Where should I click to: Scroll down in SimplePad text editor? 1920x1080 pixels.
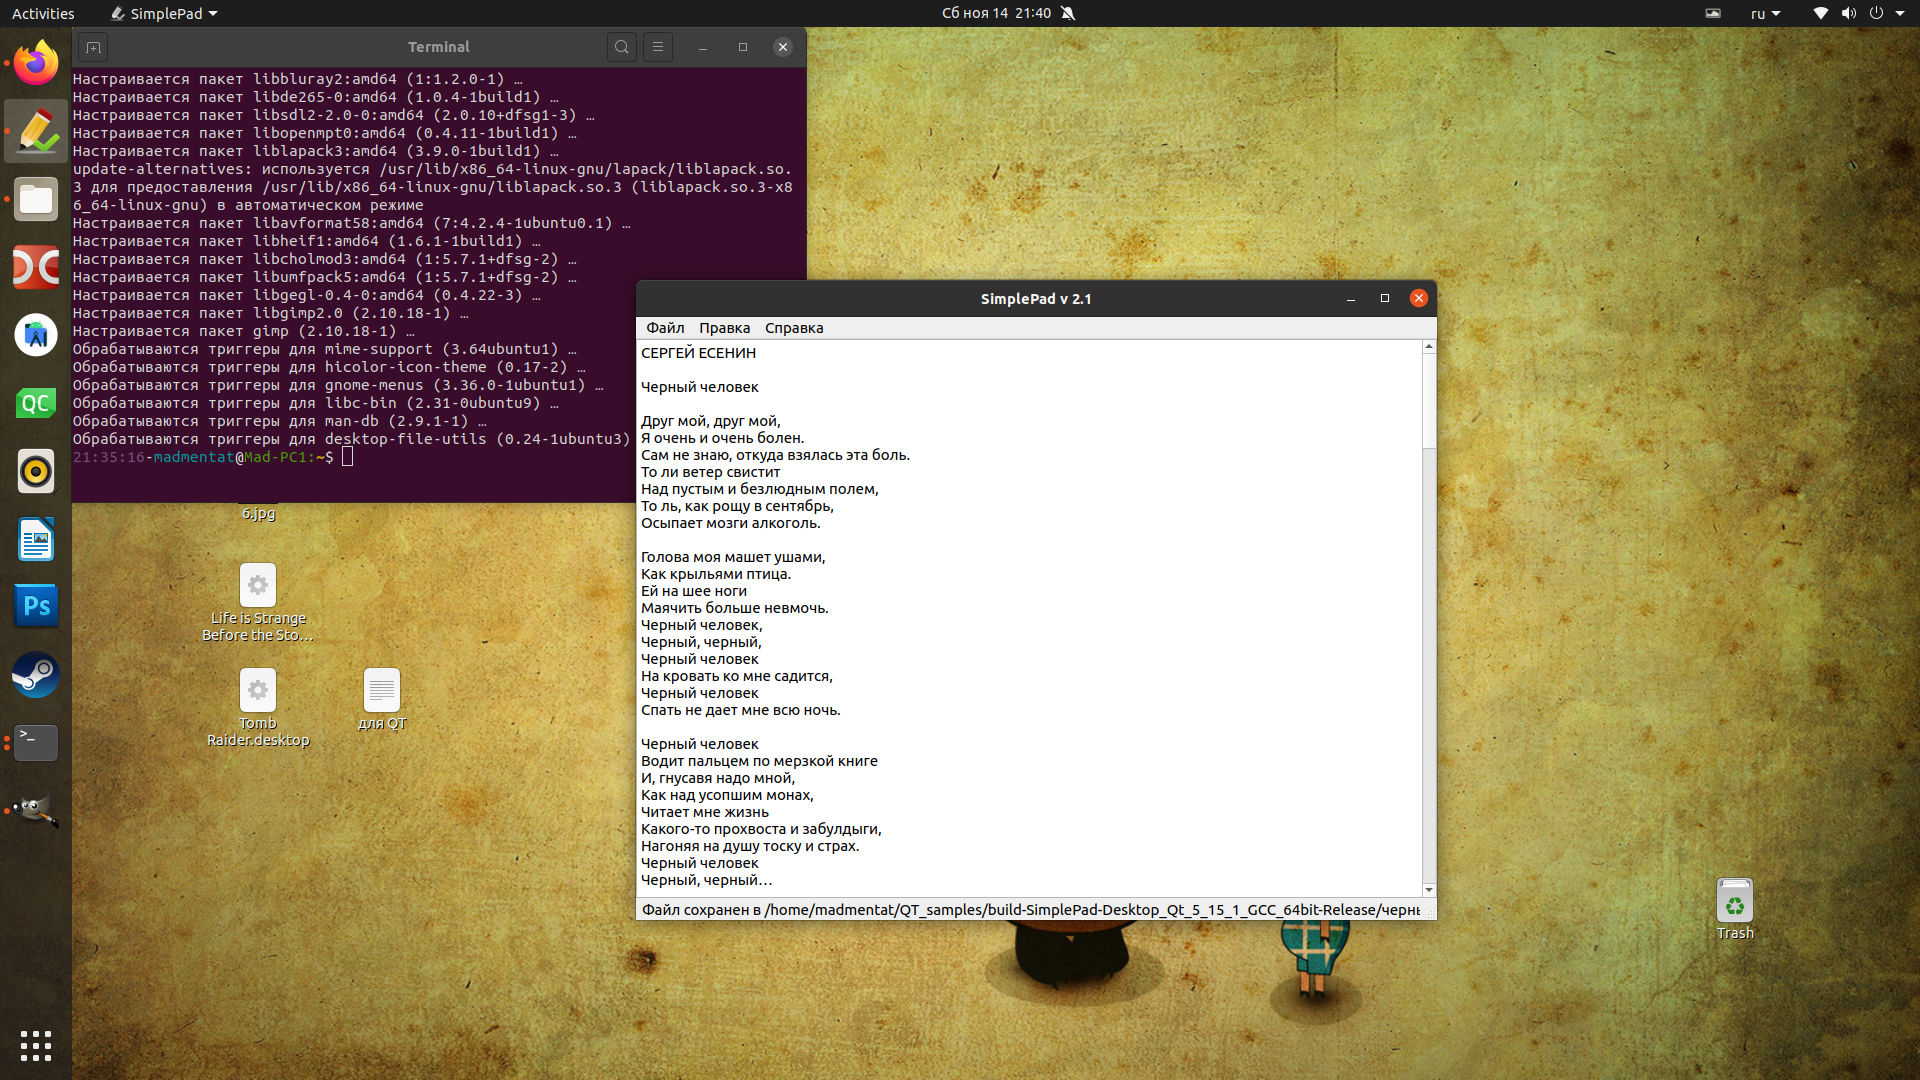[1428, 887]
